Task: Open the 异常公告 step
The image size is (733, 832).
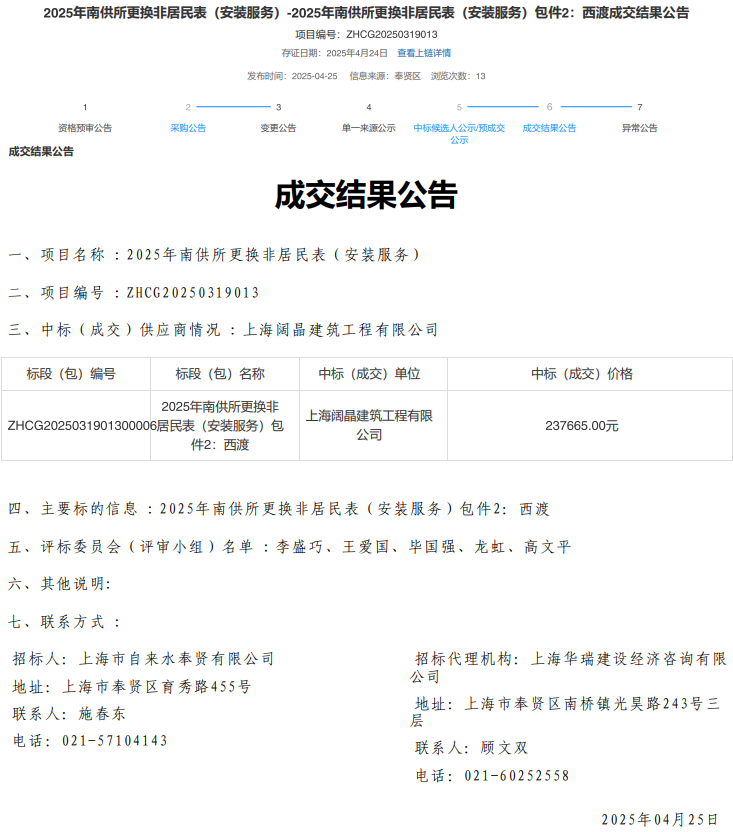Action: pos(639,128)
